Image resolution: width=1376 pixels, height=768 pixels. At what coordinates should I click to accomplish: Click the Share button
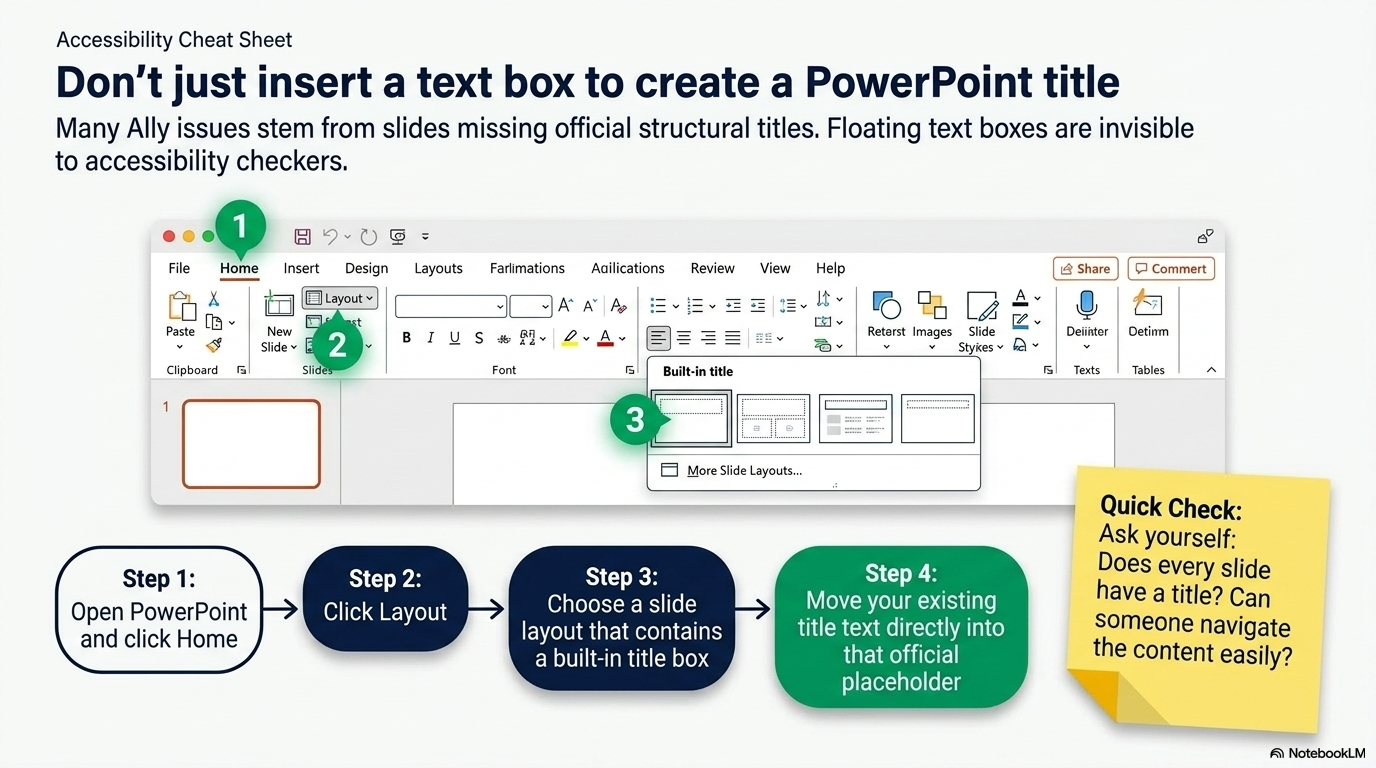pyautogui.click(x=1085, y=268)
